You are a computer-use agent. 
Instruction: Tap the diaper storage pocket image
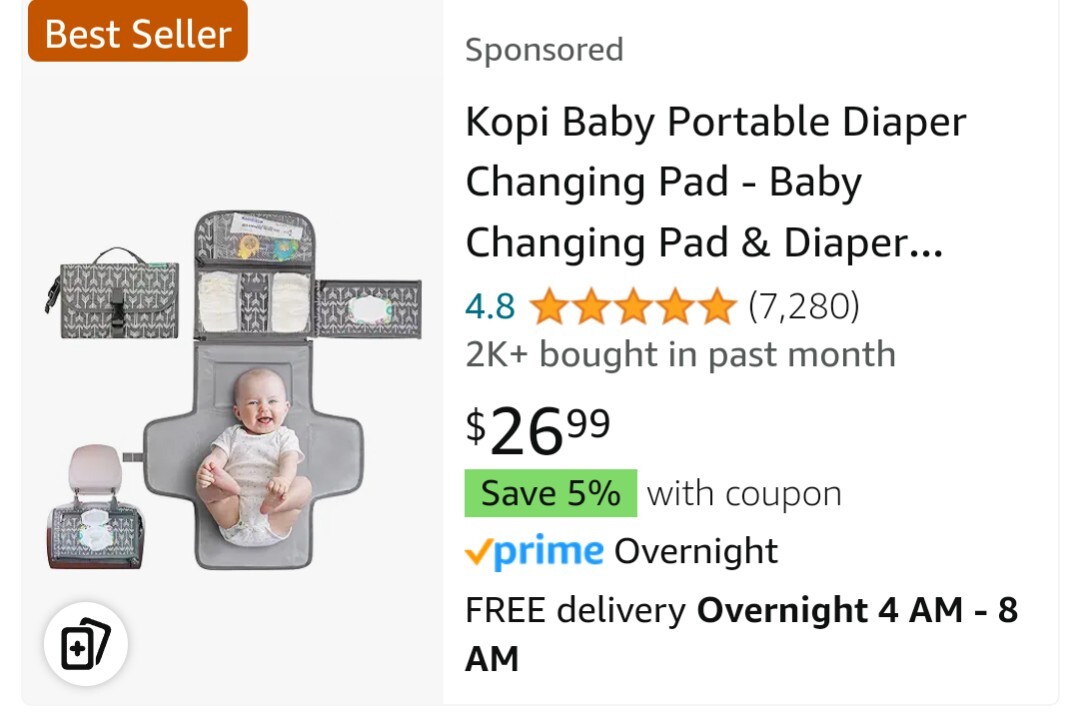[x=253, y=302]
